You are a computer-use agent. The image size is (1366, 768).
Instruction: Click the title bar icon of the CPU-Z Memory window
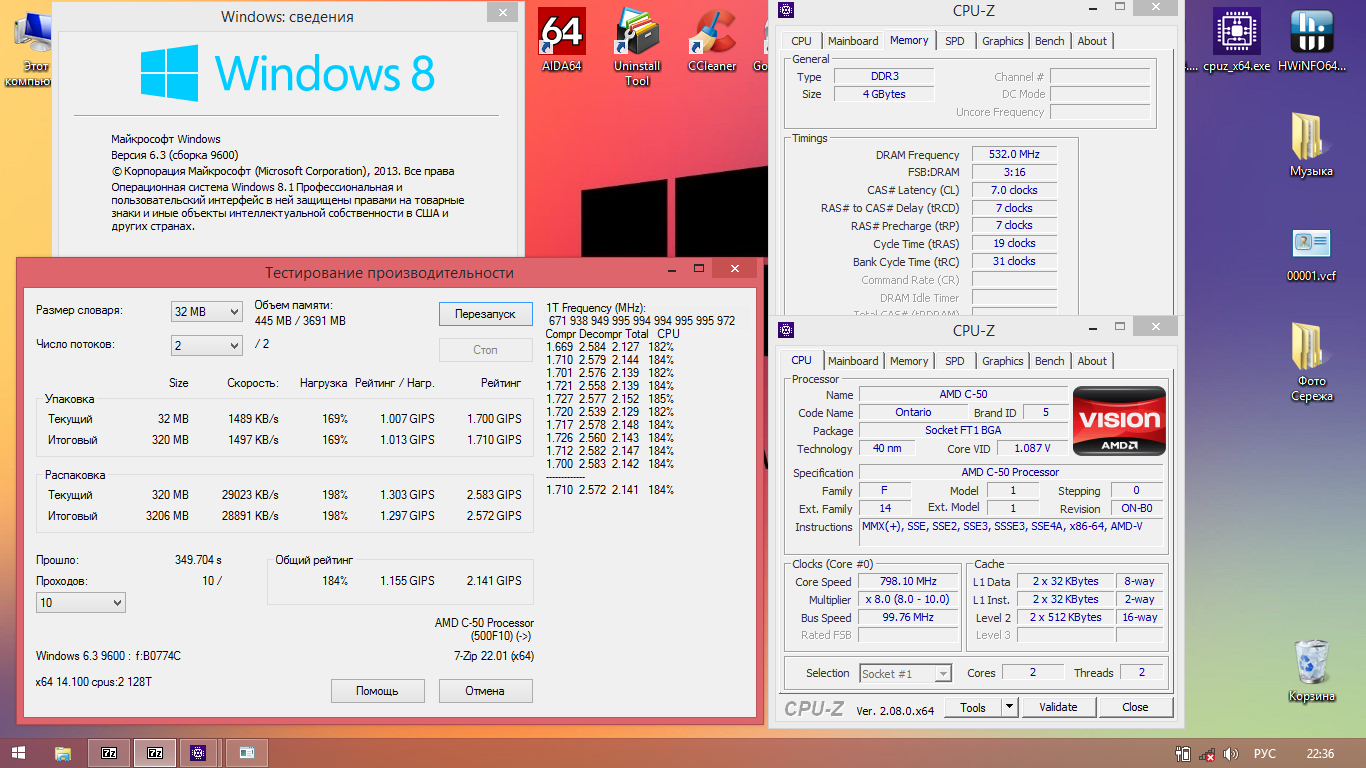point(786,11)
